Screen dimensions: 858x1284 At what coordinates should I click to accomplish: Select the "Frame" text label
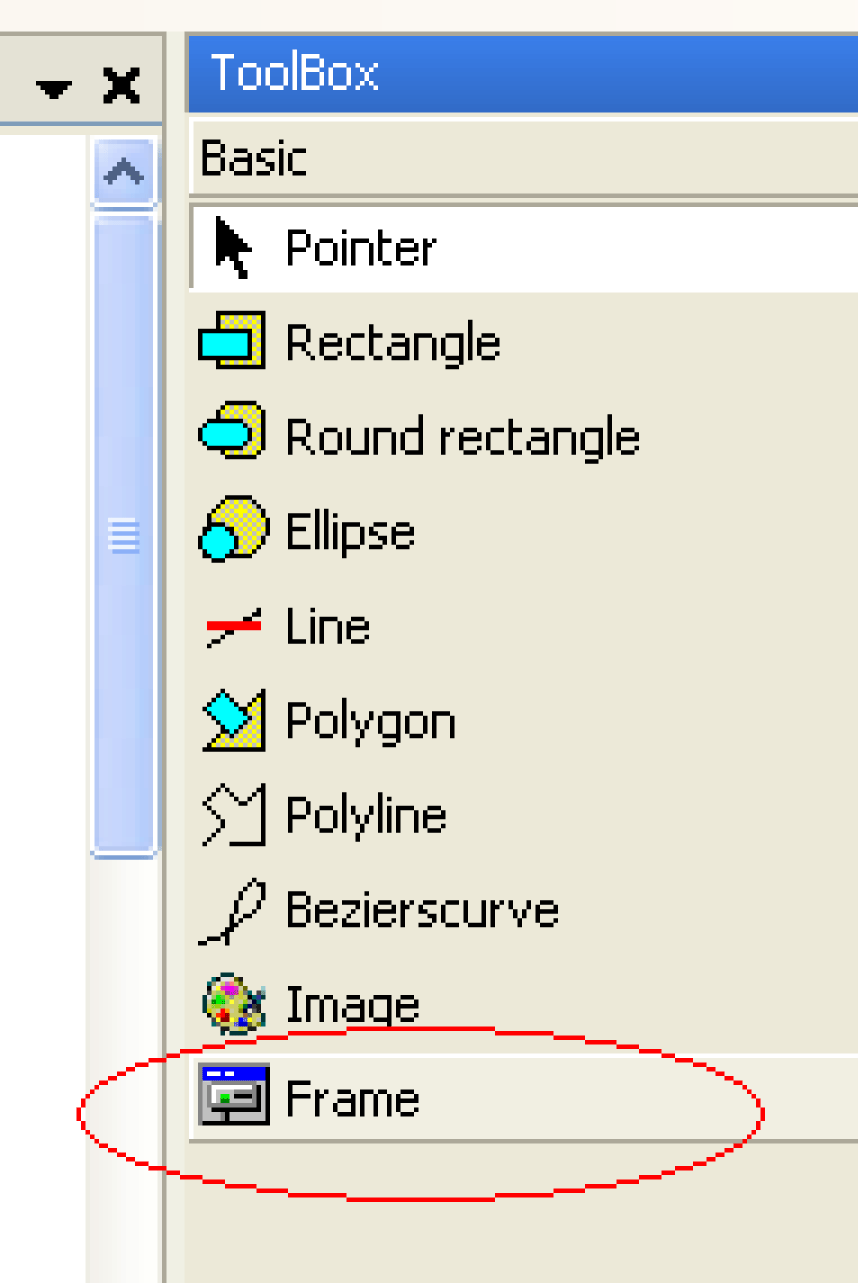coord(352,1098)
